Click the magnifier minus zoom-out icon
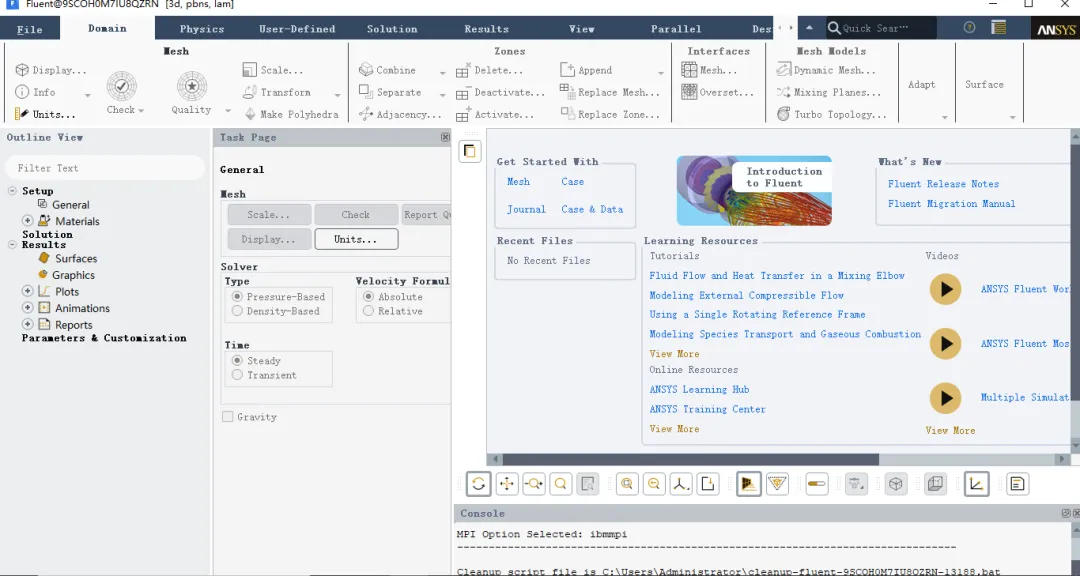The width and height of the screenshot is (1080, 576). (654, 484)
